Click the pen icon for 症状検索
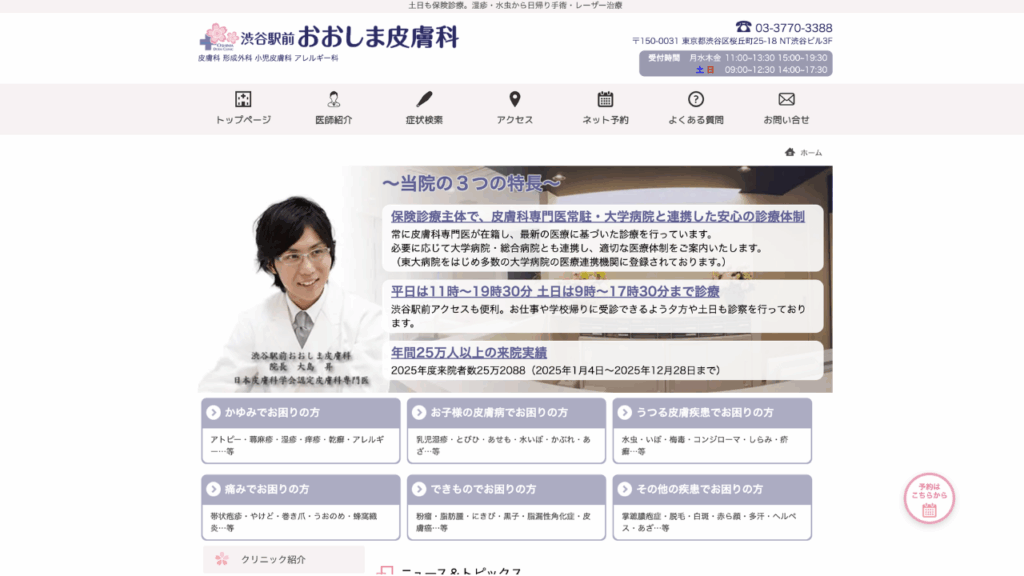The height and width of the screenshot is (576, 1024). click(x=424, y=99)
